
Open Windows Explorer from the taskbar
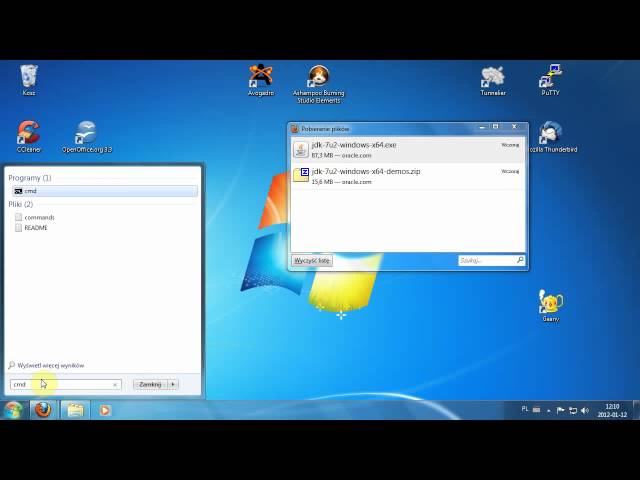(75, 410)
